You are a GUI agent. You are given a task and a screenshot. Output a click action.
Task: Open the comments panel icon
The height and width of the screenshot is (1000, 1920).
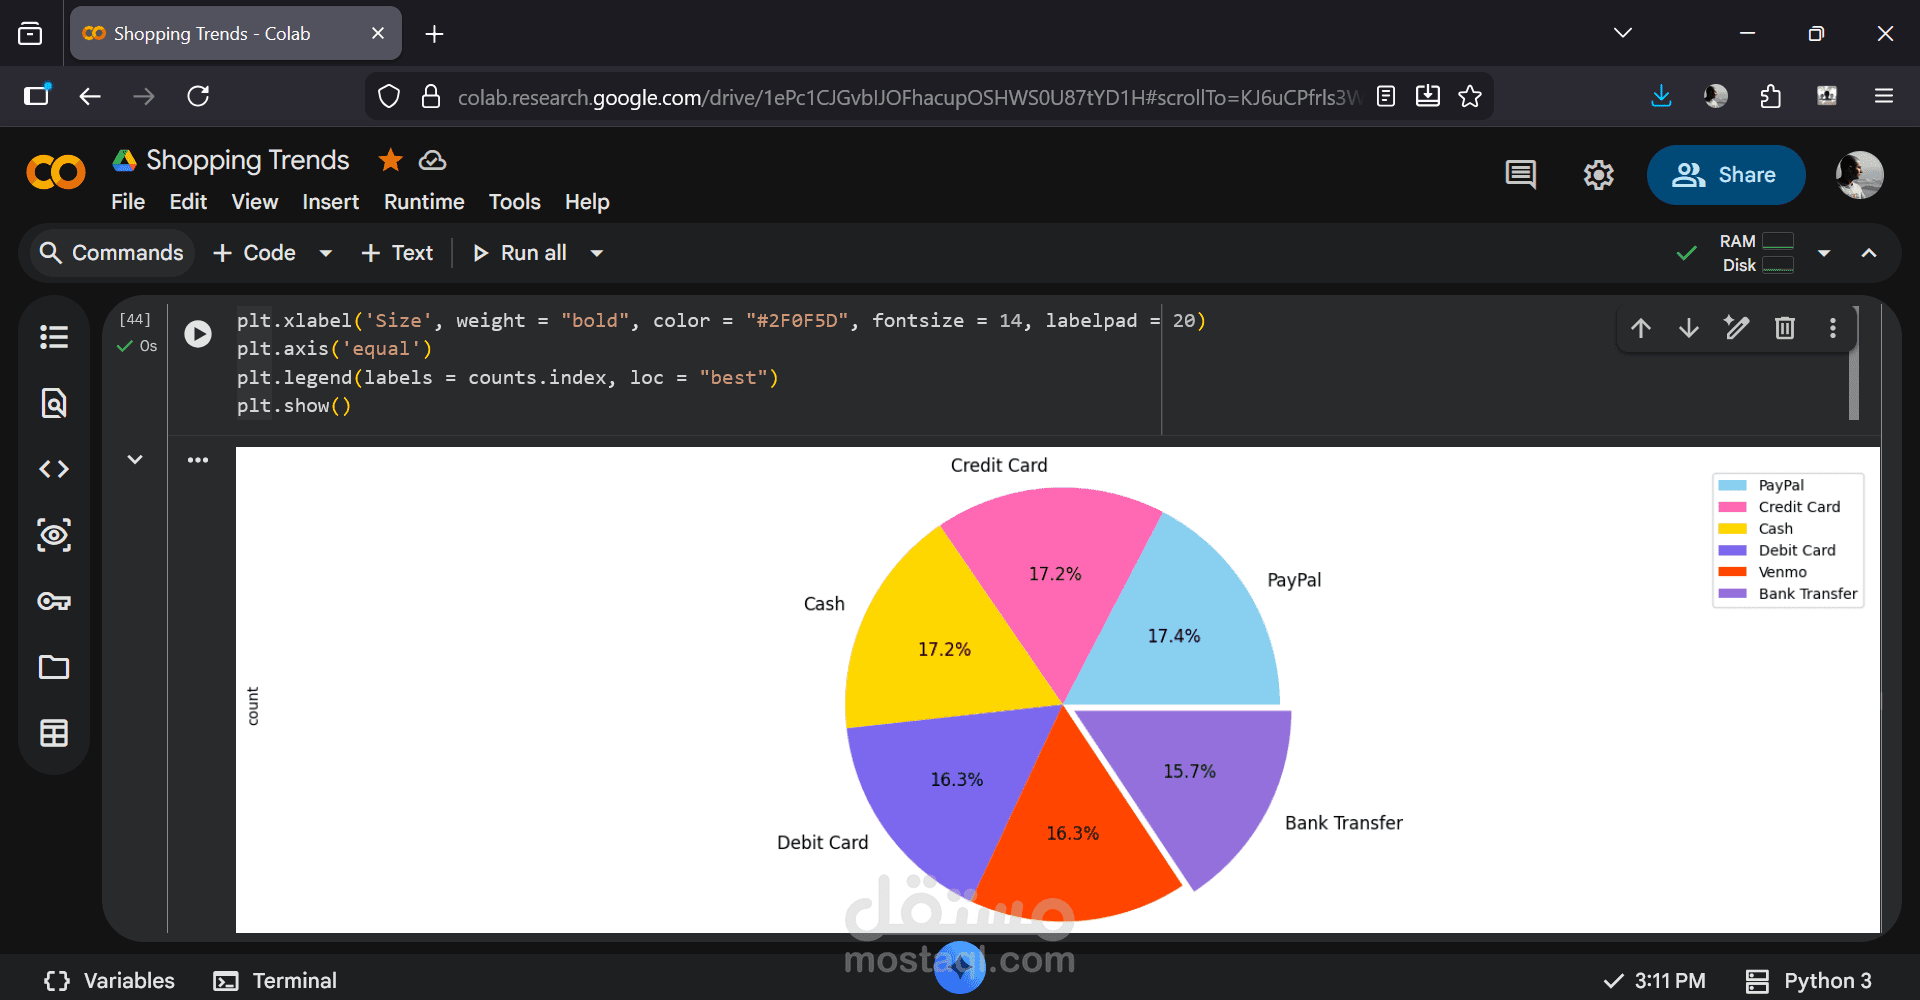(x=1520, y=175)
